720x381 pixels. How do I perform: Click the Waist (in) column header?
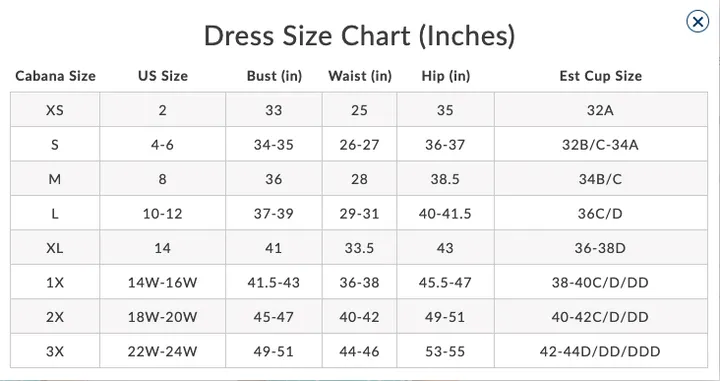(360, 76)
